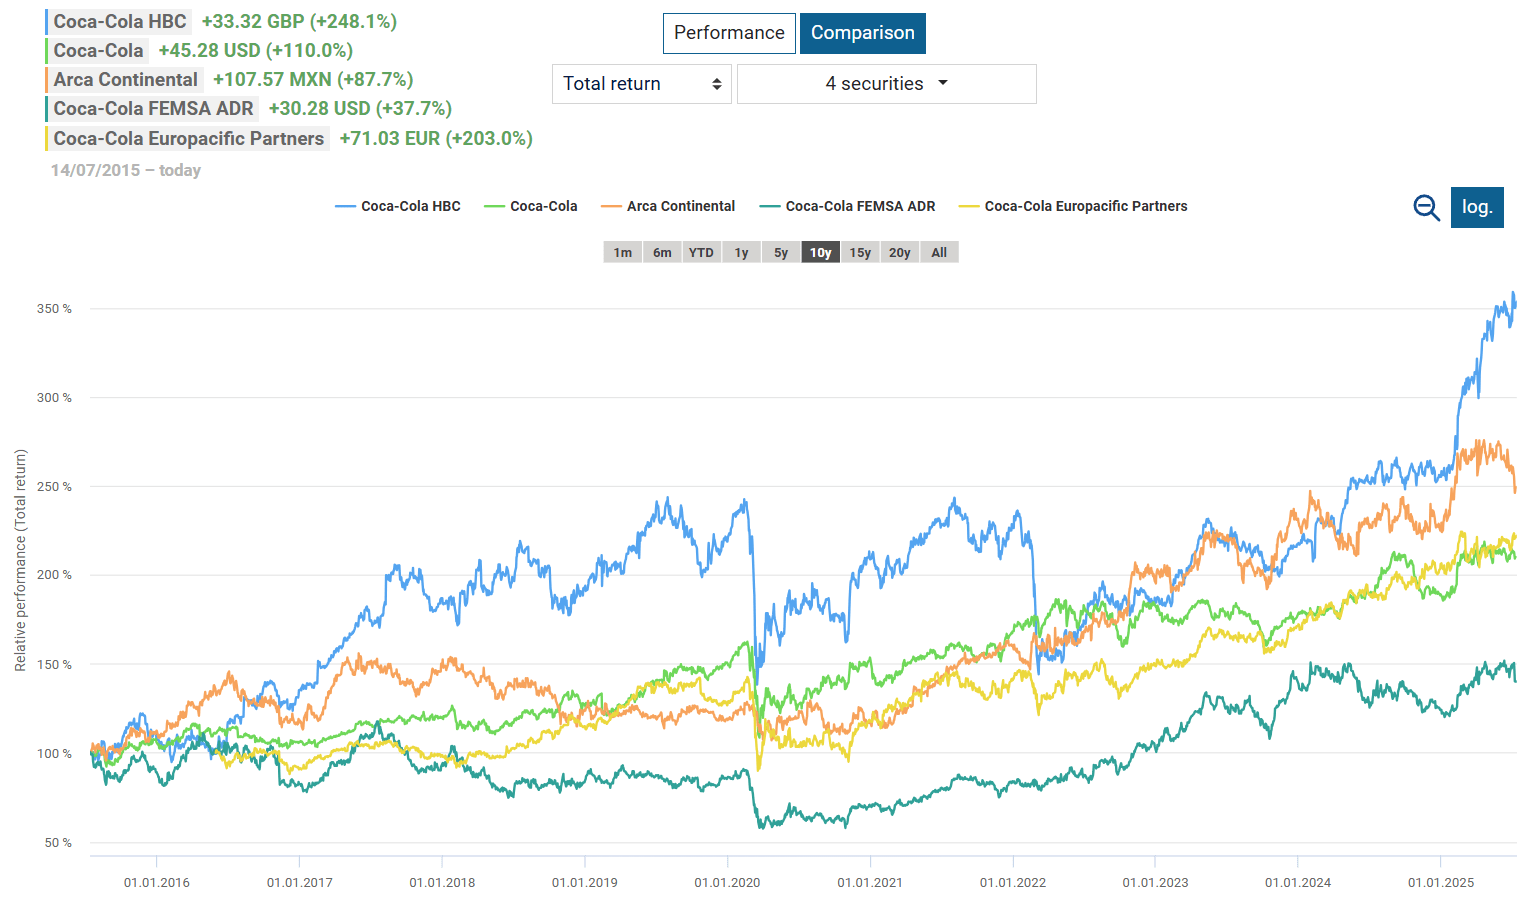This screenshot has height=898, width=1521.
Task: Zoom out using the magnifier icon
Action: point(1425,207)
